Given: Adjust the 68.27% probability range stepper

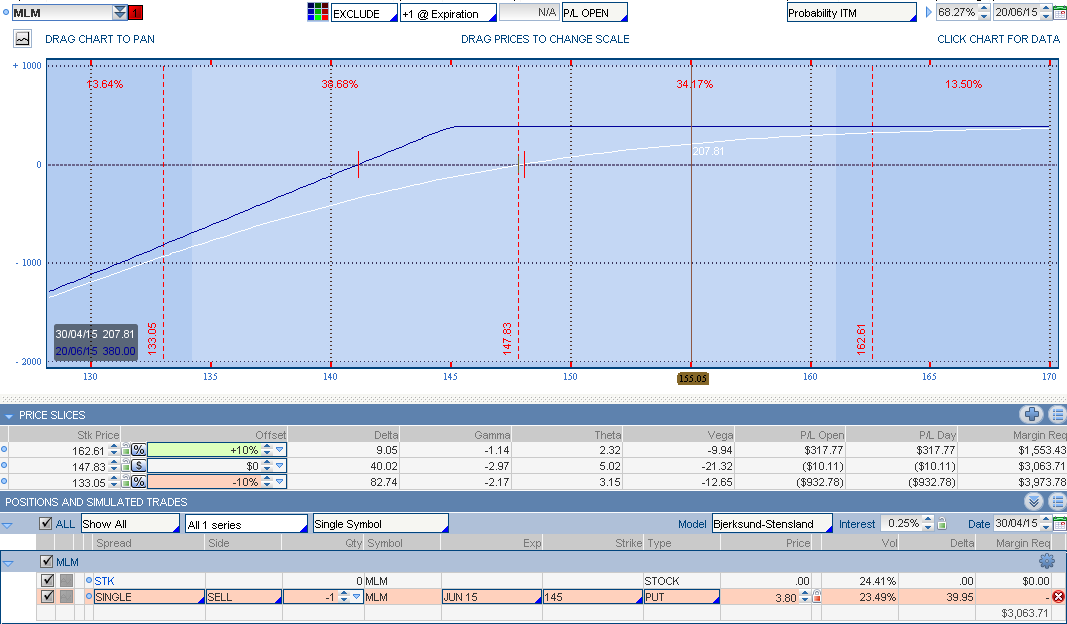Looking at the screenshot, I should pyautogui.click(x=984, y=12).
